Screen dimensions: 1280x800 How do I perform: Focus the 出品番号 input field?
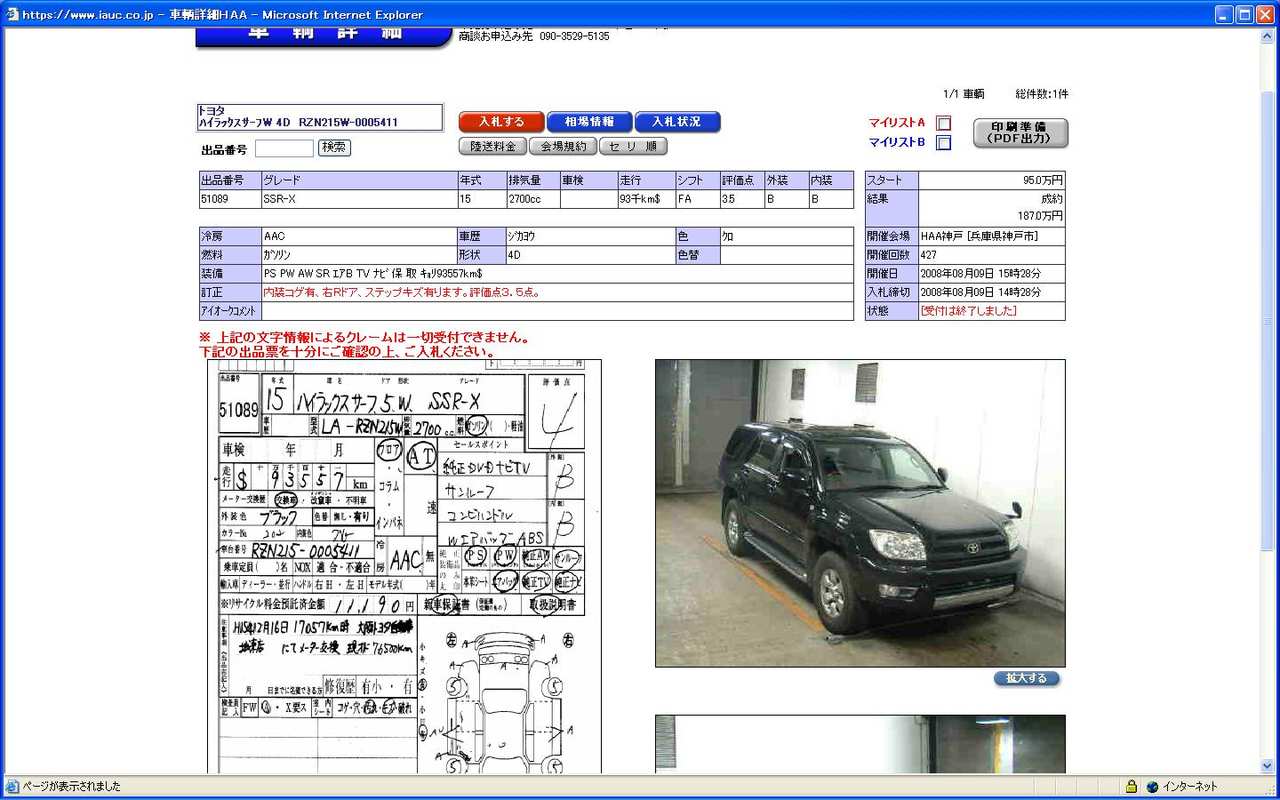click(284, 148)
